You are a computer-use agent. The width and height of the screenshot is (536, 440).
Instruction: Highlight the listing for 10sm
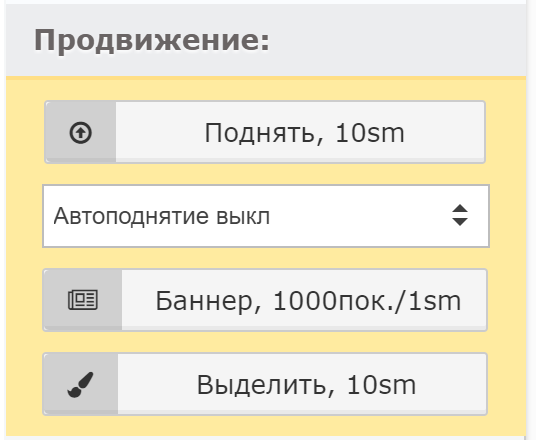tap(265, 384)
